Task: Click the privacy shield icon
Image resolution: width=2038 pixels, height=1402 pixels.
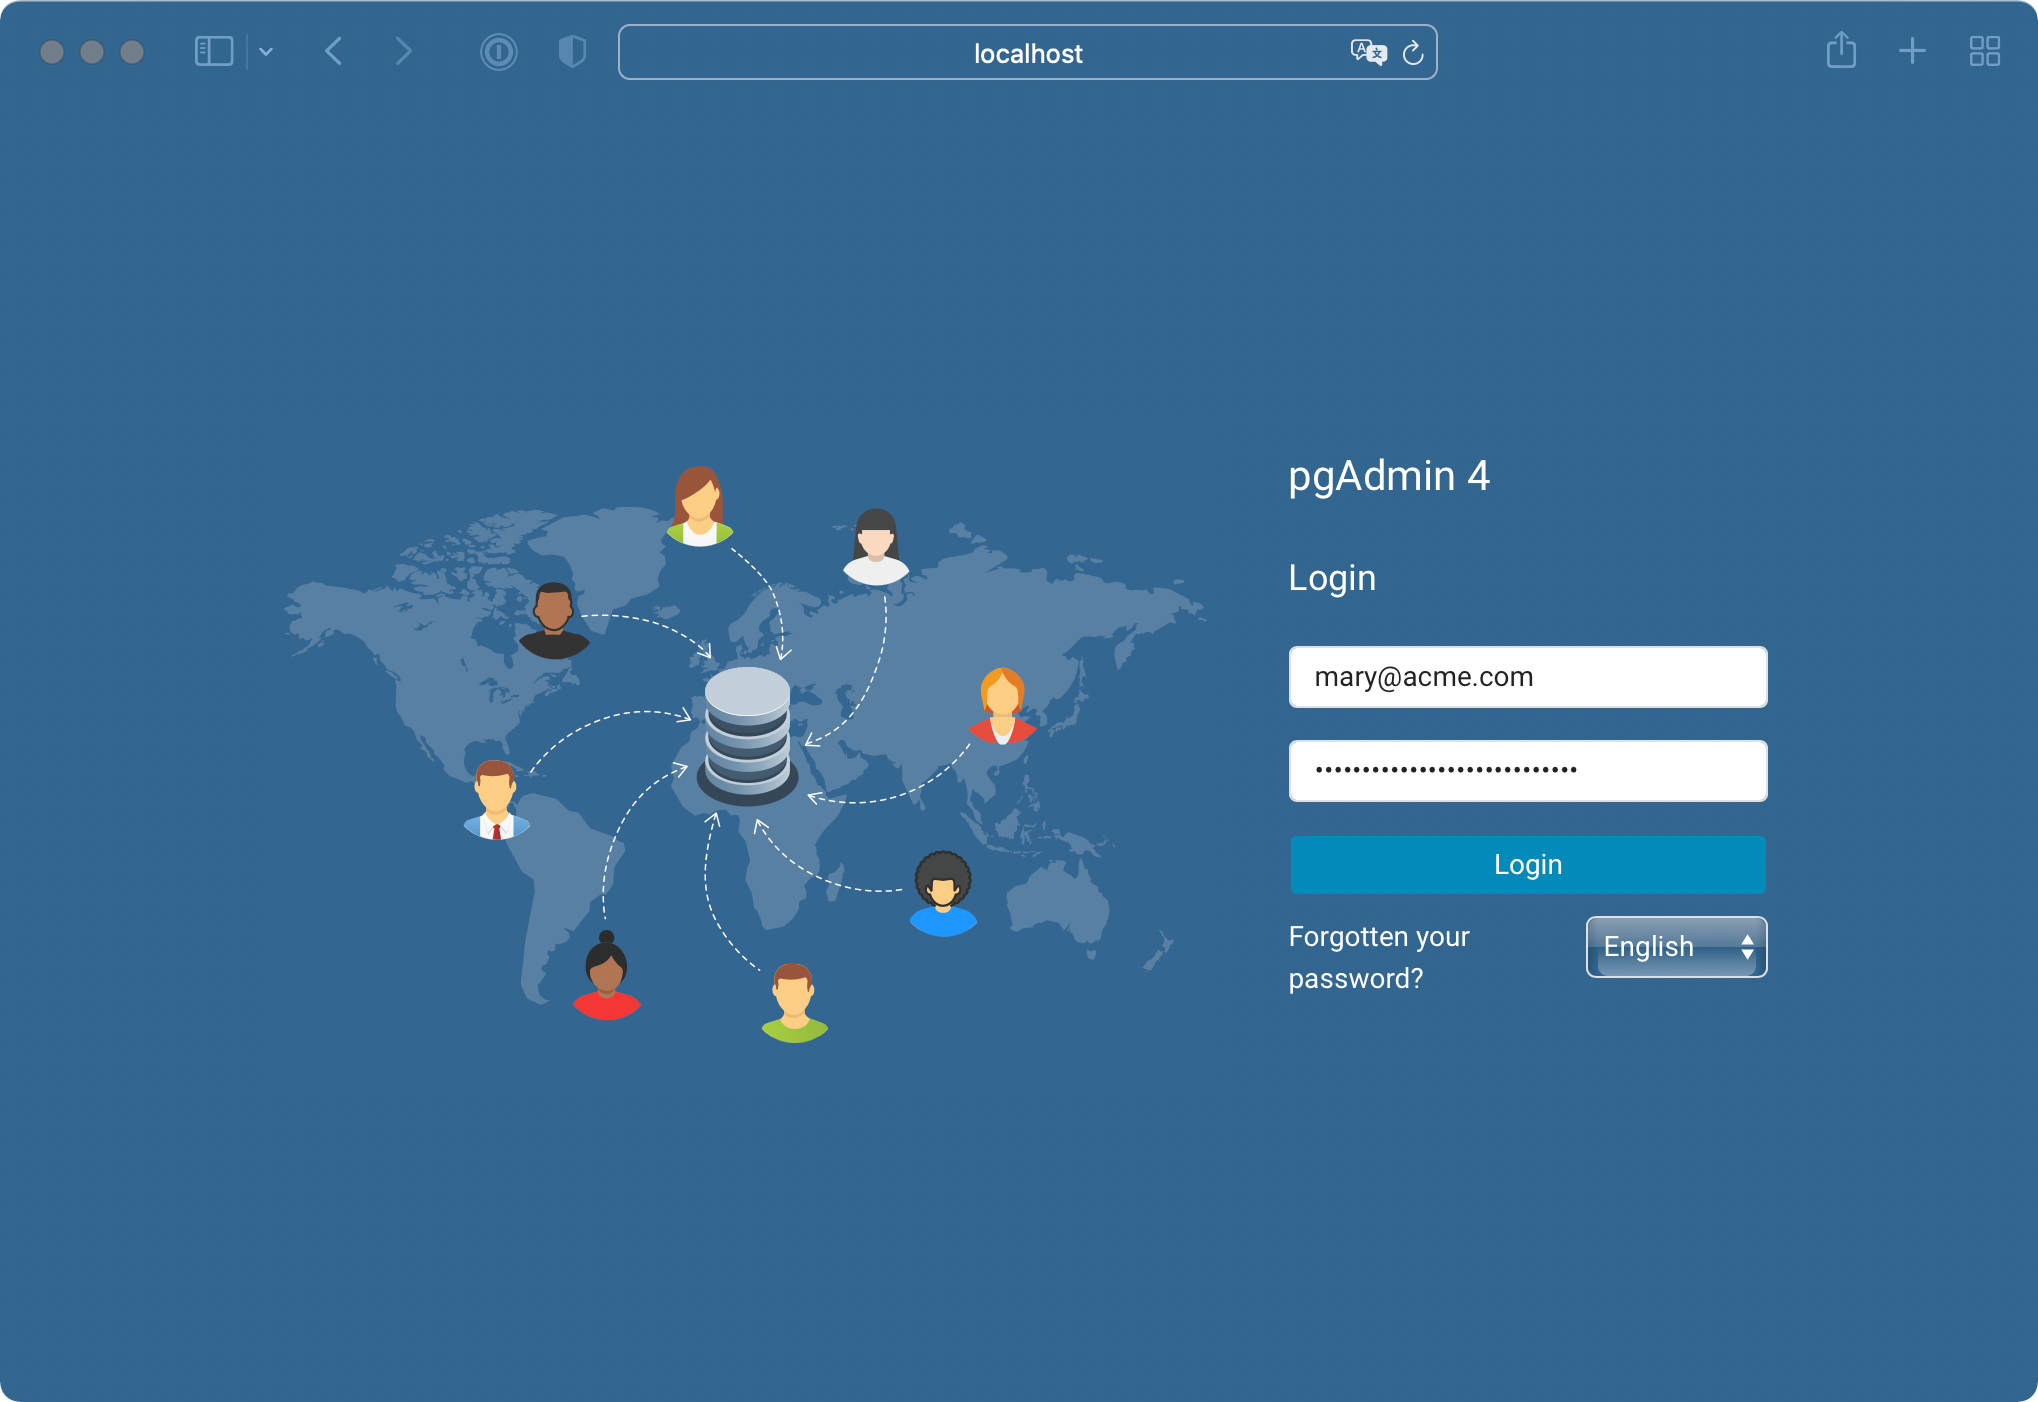Action: tap(571, 52)
